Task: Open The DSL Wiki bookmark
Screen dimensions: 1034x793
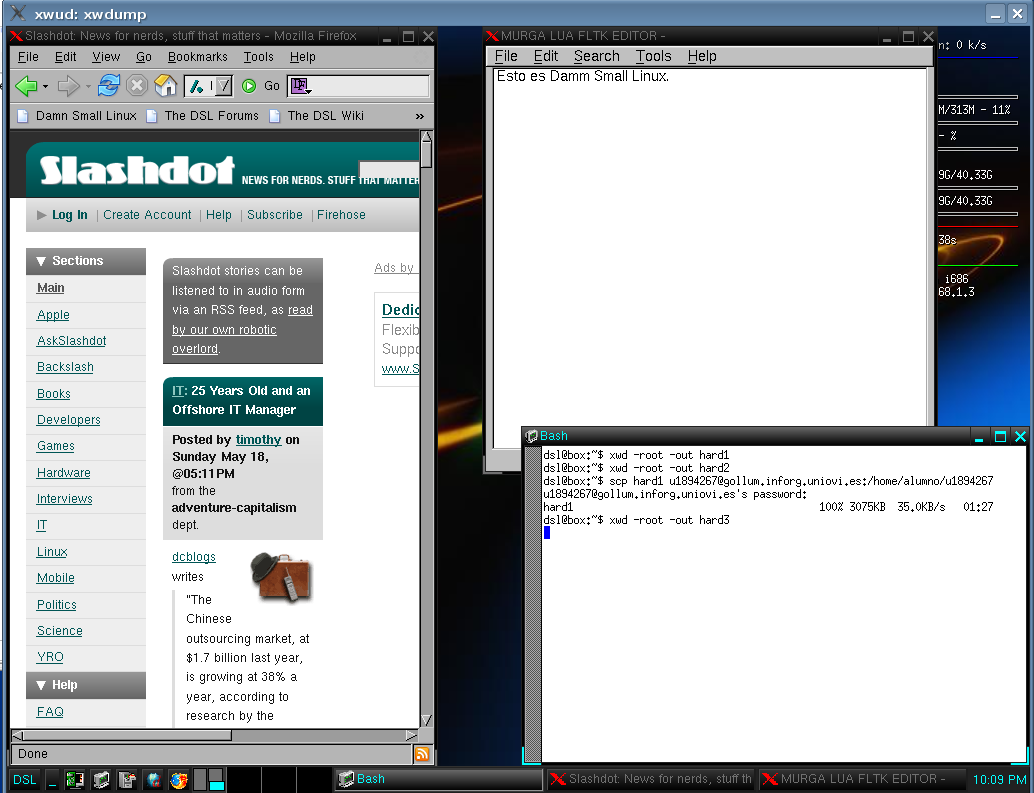Action: click(317, 116)
